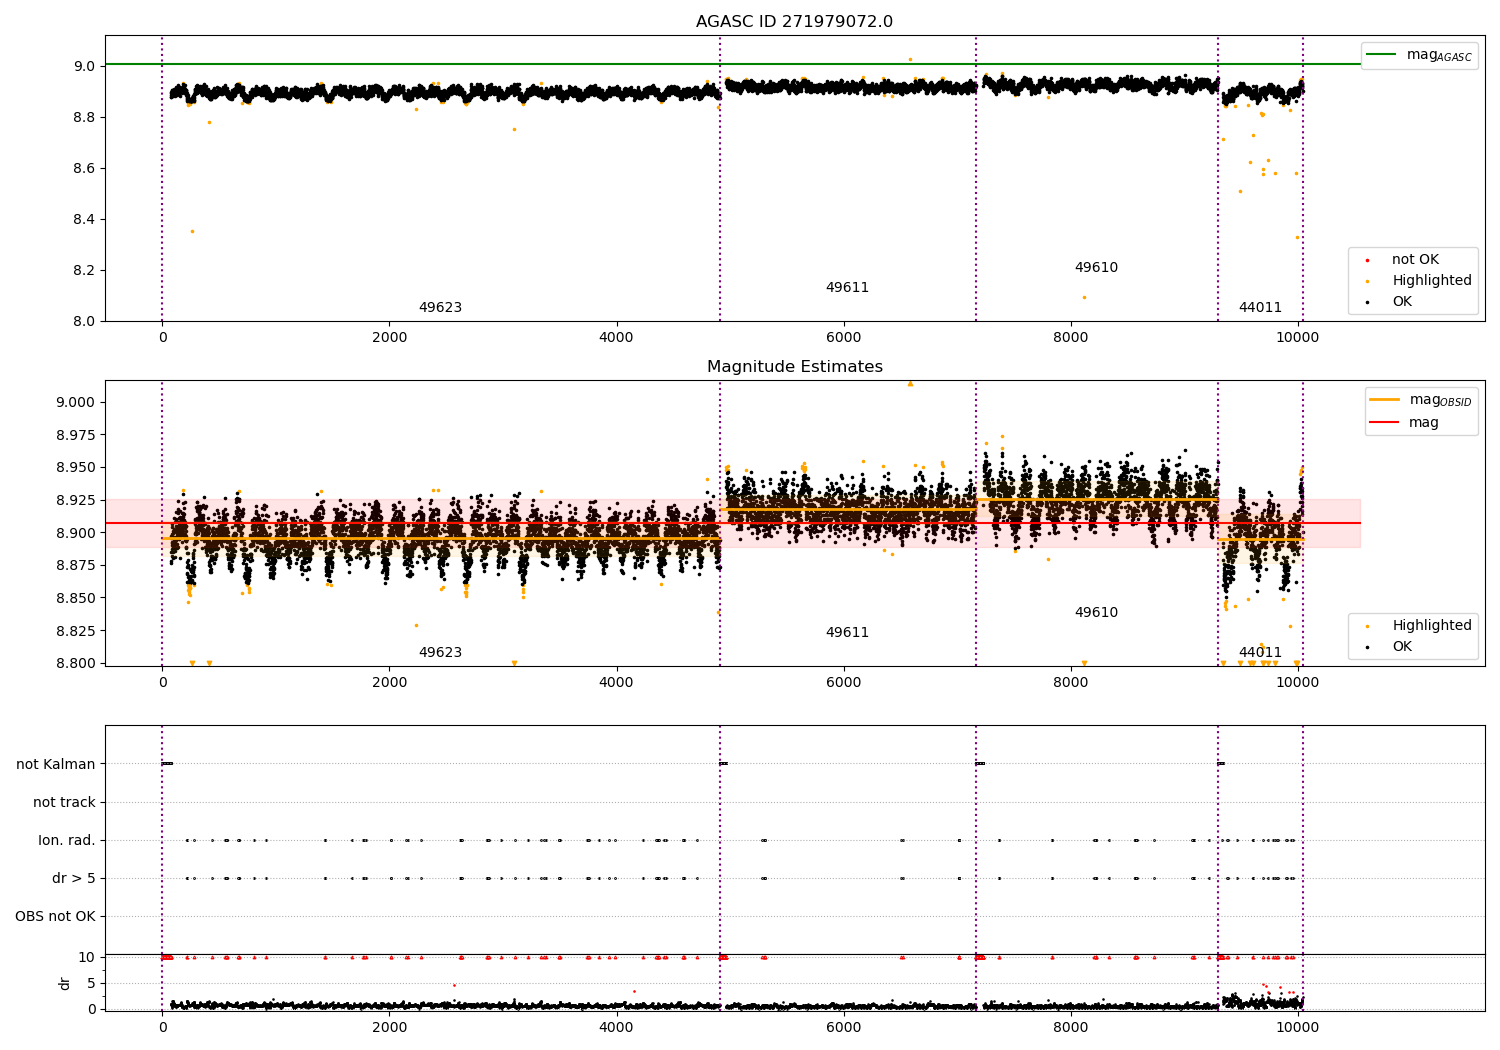Click y-tick '8.0' on the top plot
1500x1050 pixels.
tap(85, 321)
